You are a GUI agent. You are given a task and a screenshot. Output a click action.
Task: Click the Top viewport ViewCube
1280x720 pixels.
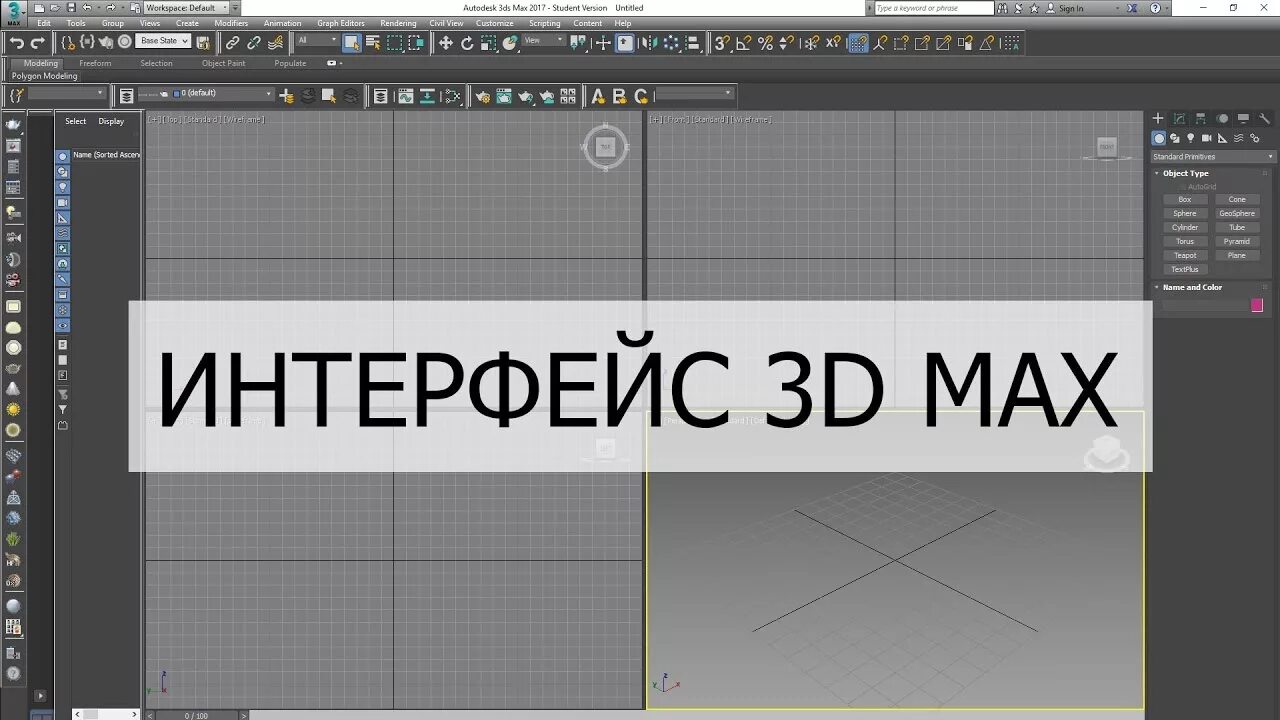coord(605,147)
